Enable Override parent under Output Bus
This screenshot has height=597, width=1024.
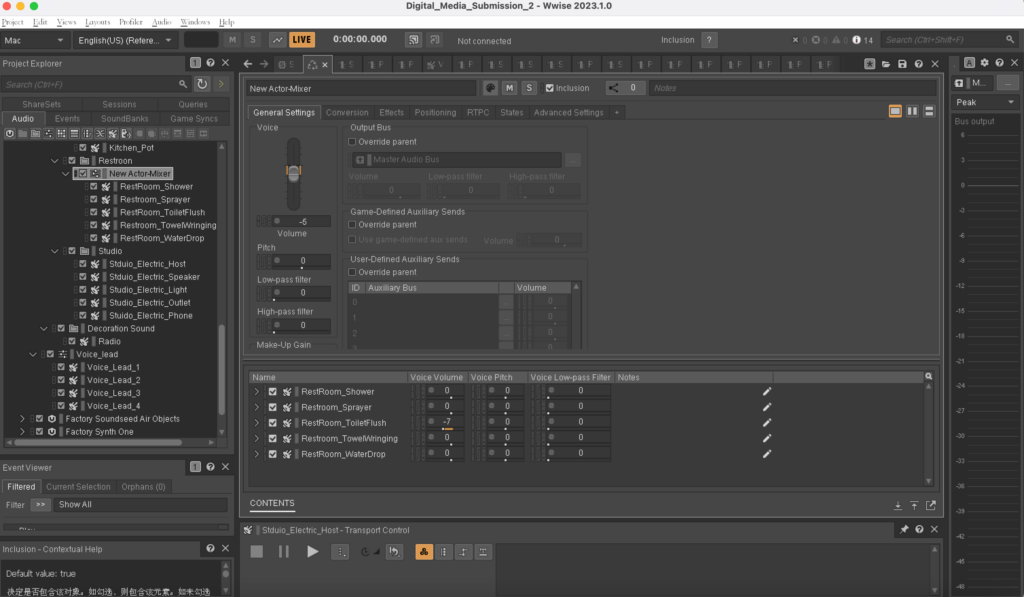[x=352, y=142]
